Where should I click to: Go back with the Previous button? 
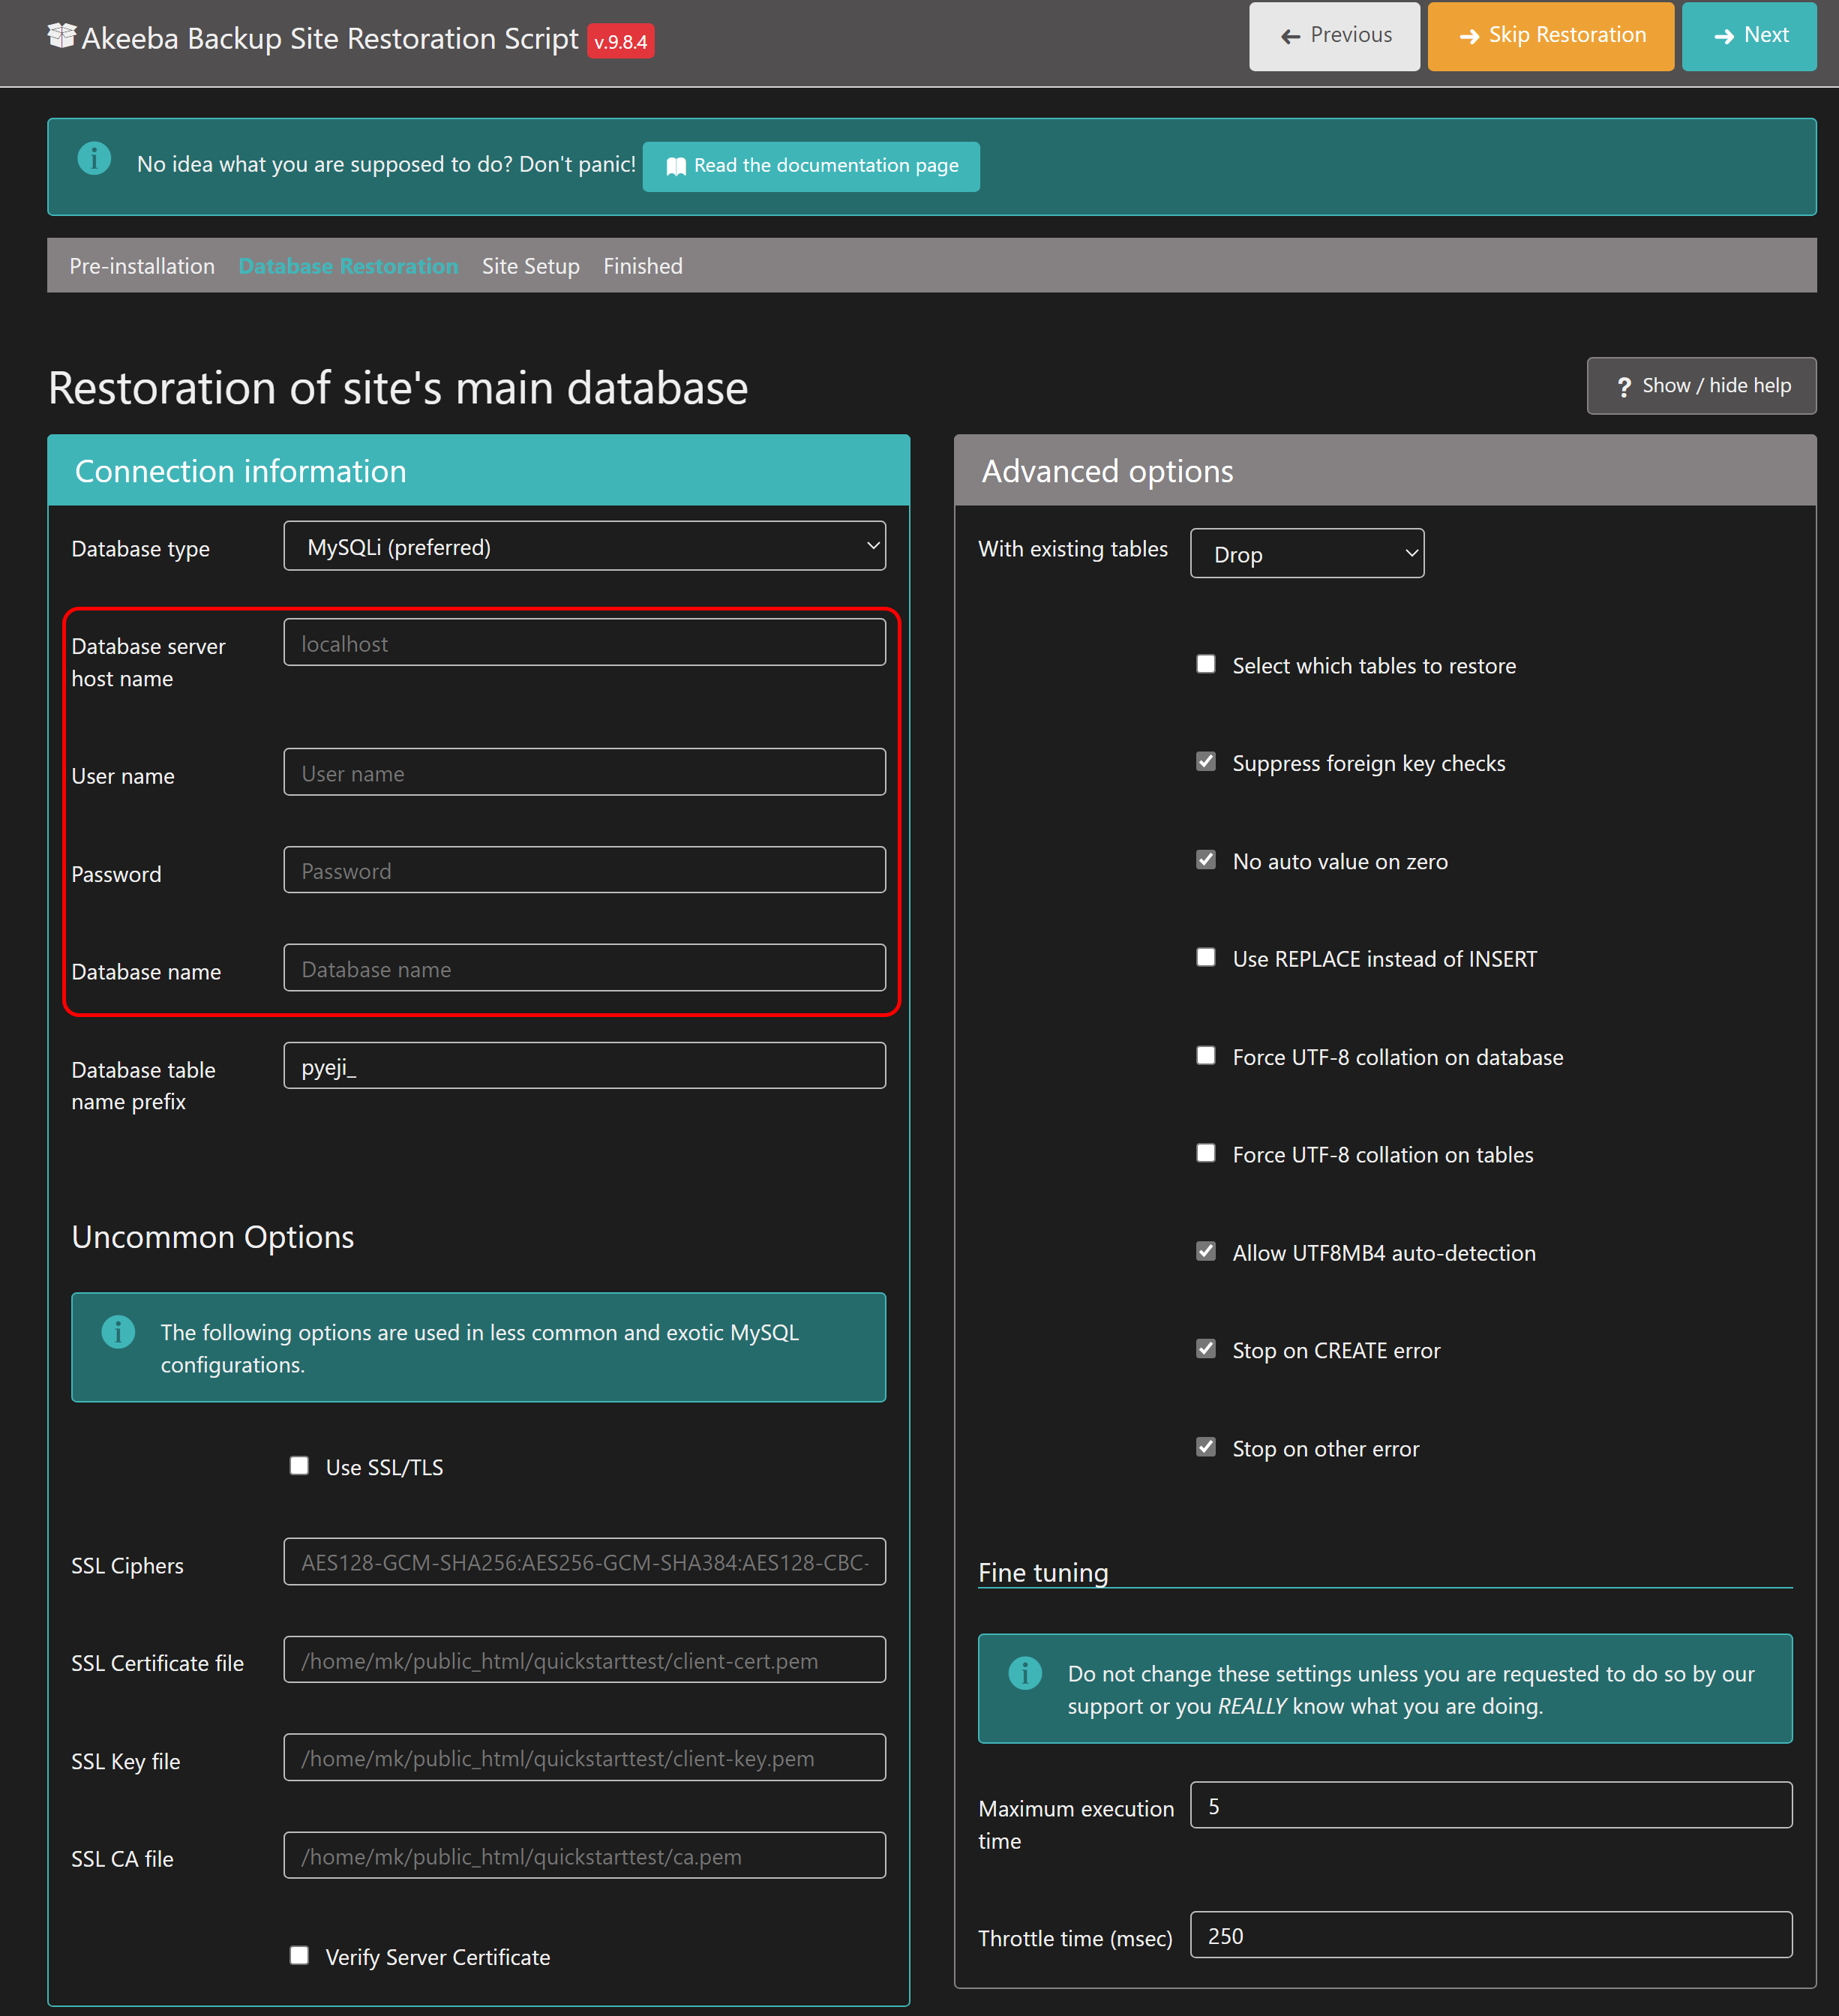(x=1334, y=36)
